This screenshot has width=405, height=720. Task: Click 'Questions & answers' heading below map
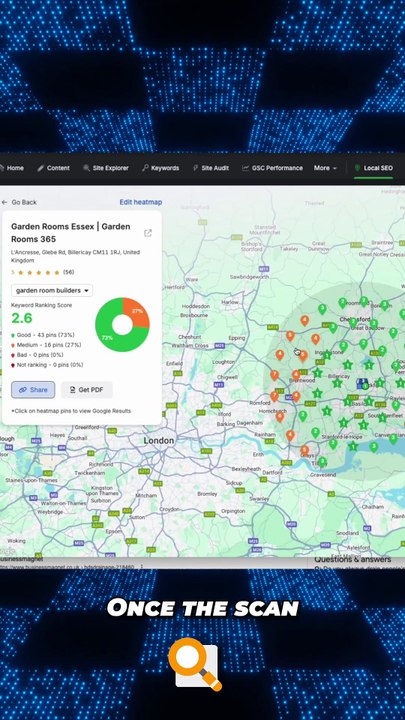[353, 559]
